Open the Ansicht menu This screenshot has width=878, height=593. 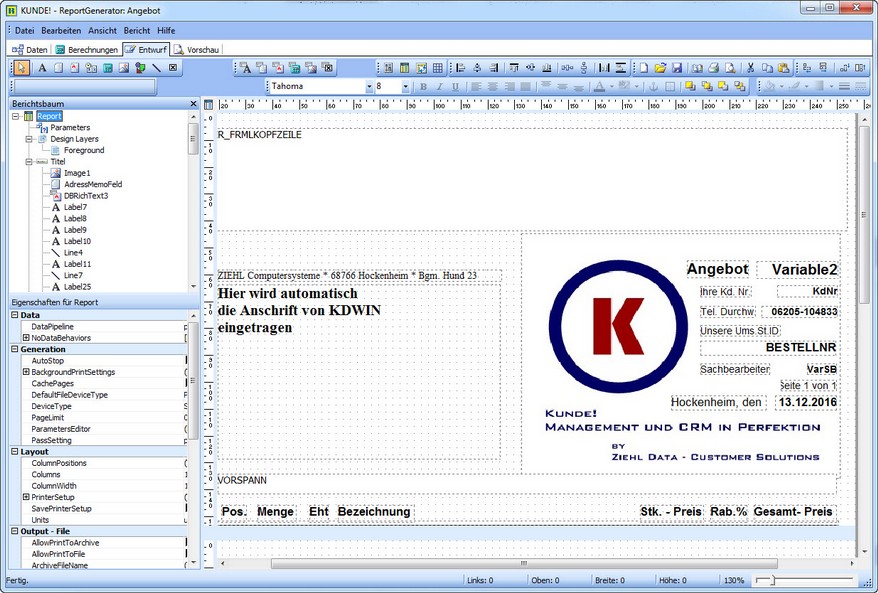click(x=102, y=31)
